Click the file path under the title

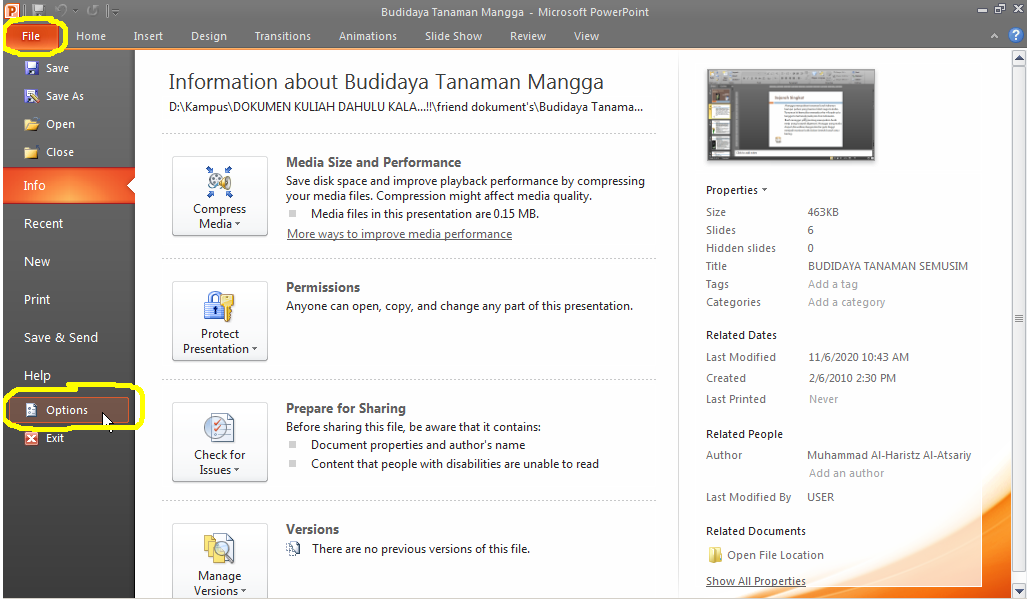406,107
